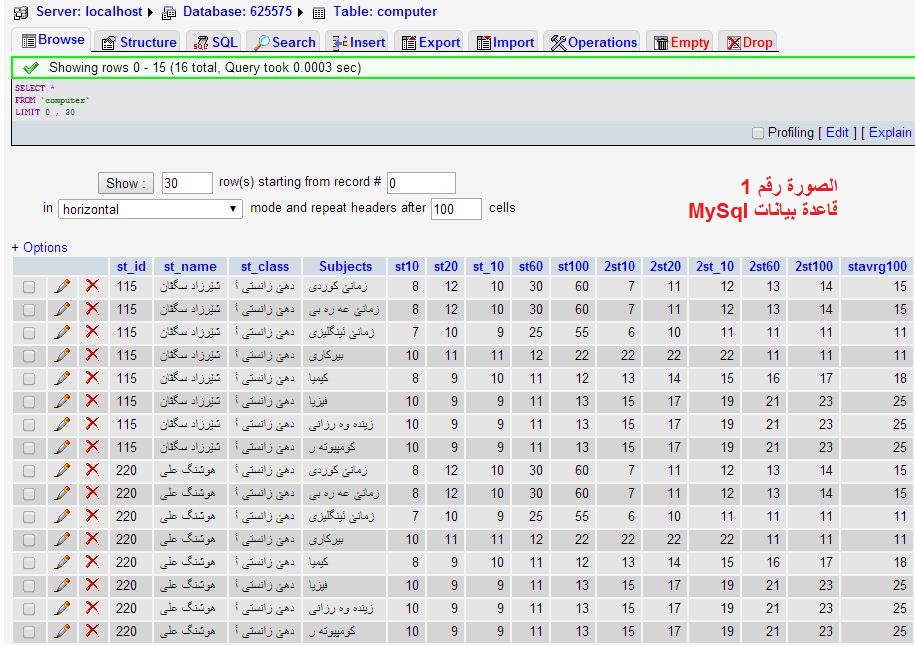This screenshot has width=915, height=645.
Task: Sort by the st_id column header
Action: [131, 267]
